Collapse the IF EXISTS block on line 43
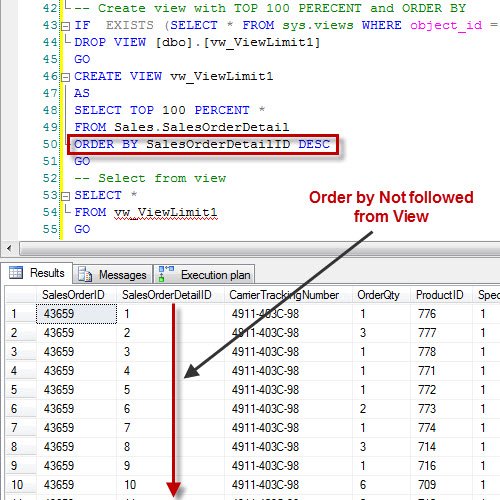This screenshot has width=500, height=500. (66, 26)
